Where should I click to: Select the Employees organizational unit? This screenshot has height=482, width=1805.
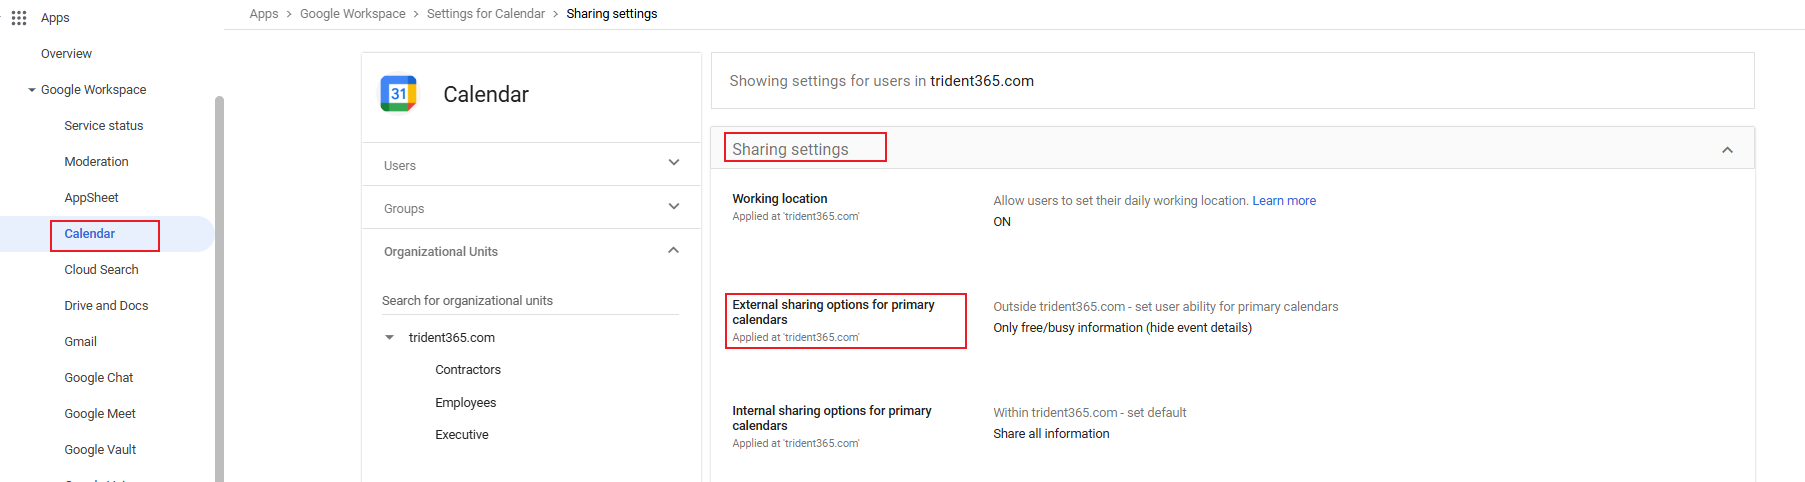465,403
